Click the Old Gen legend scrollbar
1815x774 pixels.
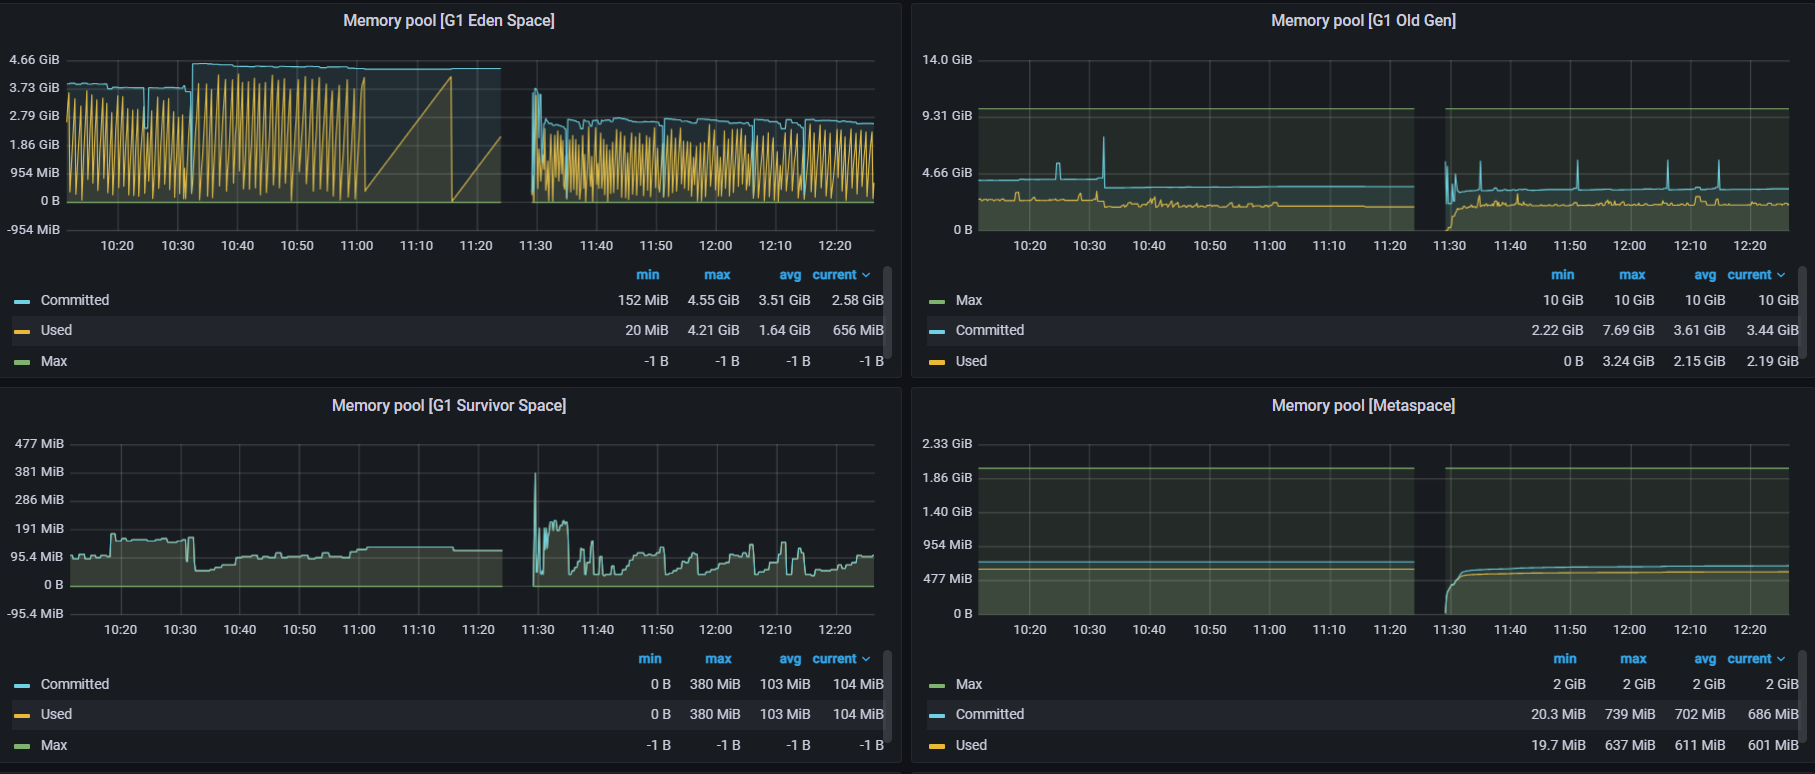(x=1803, y=312)
